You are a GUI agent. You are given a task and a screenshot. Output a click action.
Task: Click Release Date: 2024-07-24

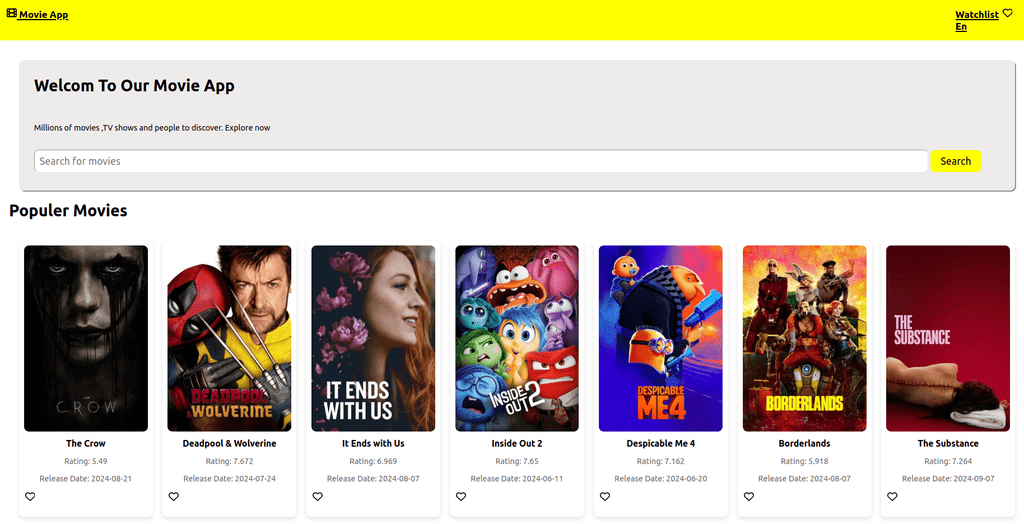point(229,479)
